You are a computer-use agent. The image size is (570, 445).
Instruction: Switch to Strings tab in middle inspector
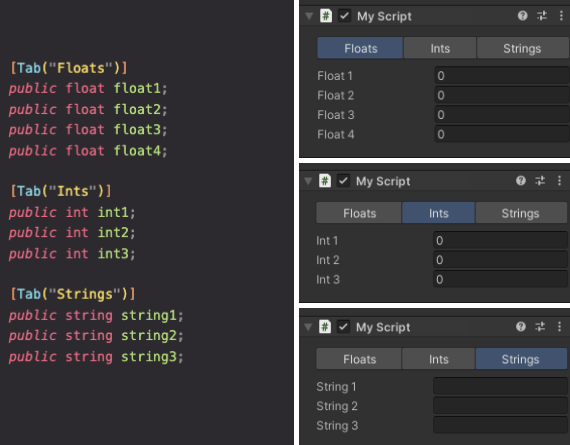(x=521, y=213)
